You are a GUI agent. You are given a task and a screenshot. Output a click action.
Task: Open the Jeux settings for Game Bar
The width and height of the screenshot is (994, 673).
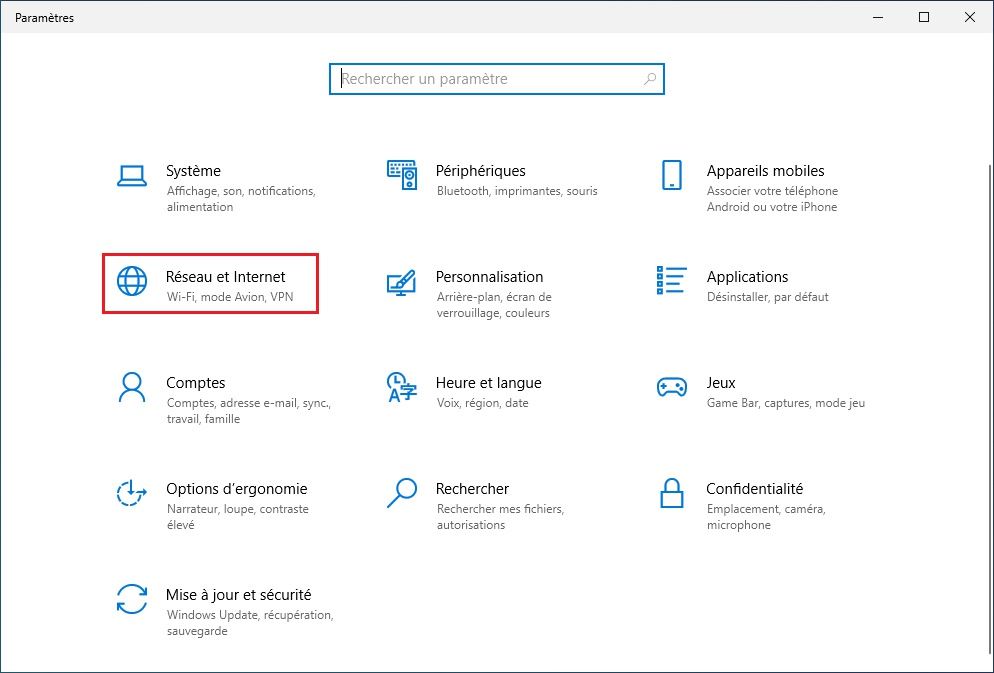pyautogui.click(x=720, y=382)
